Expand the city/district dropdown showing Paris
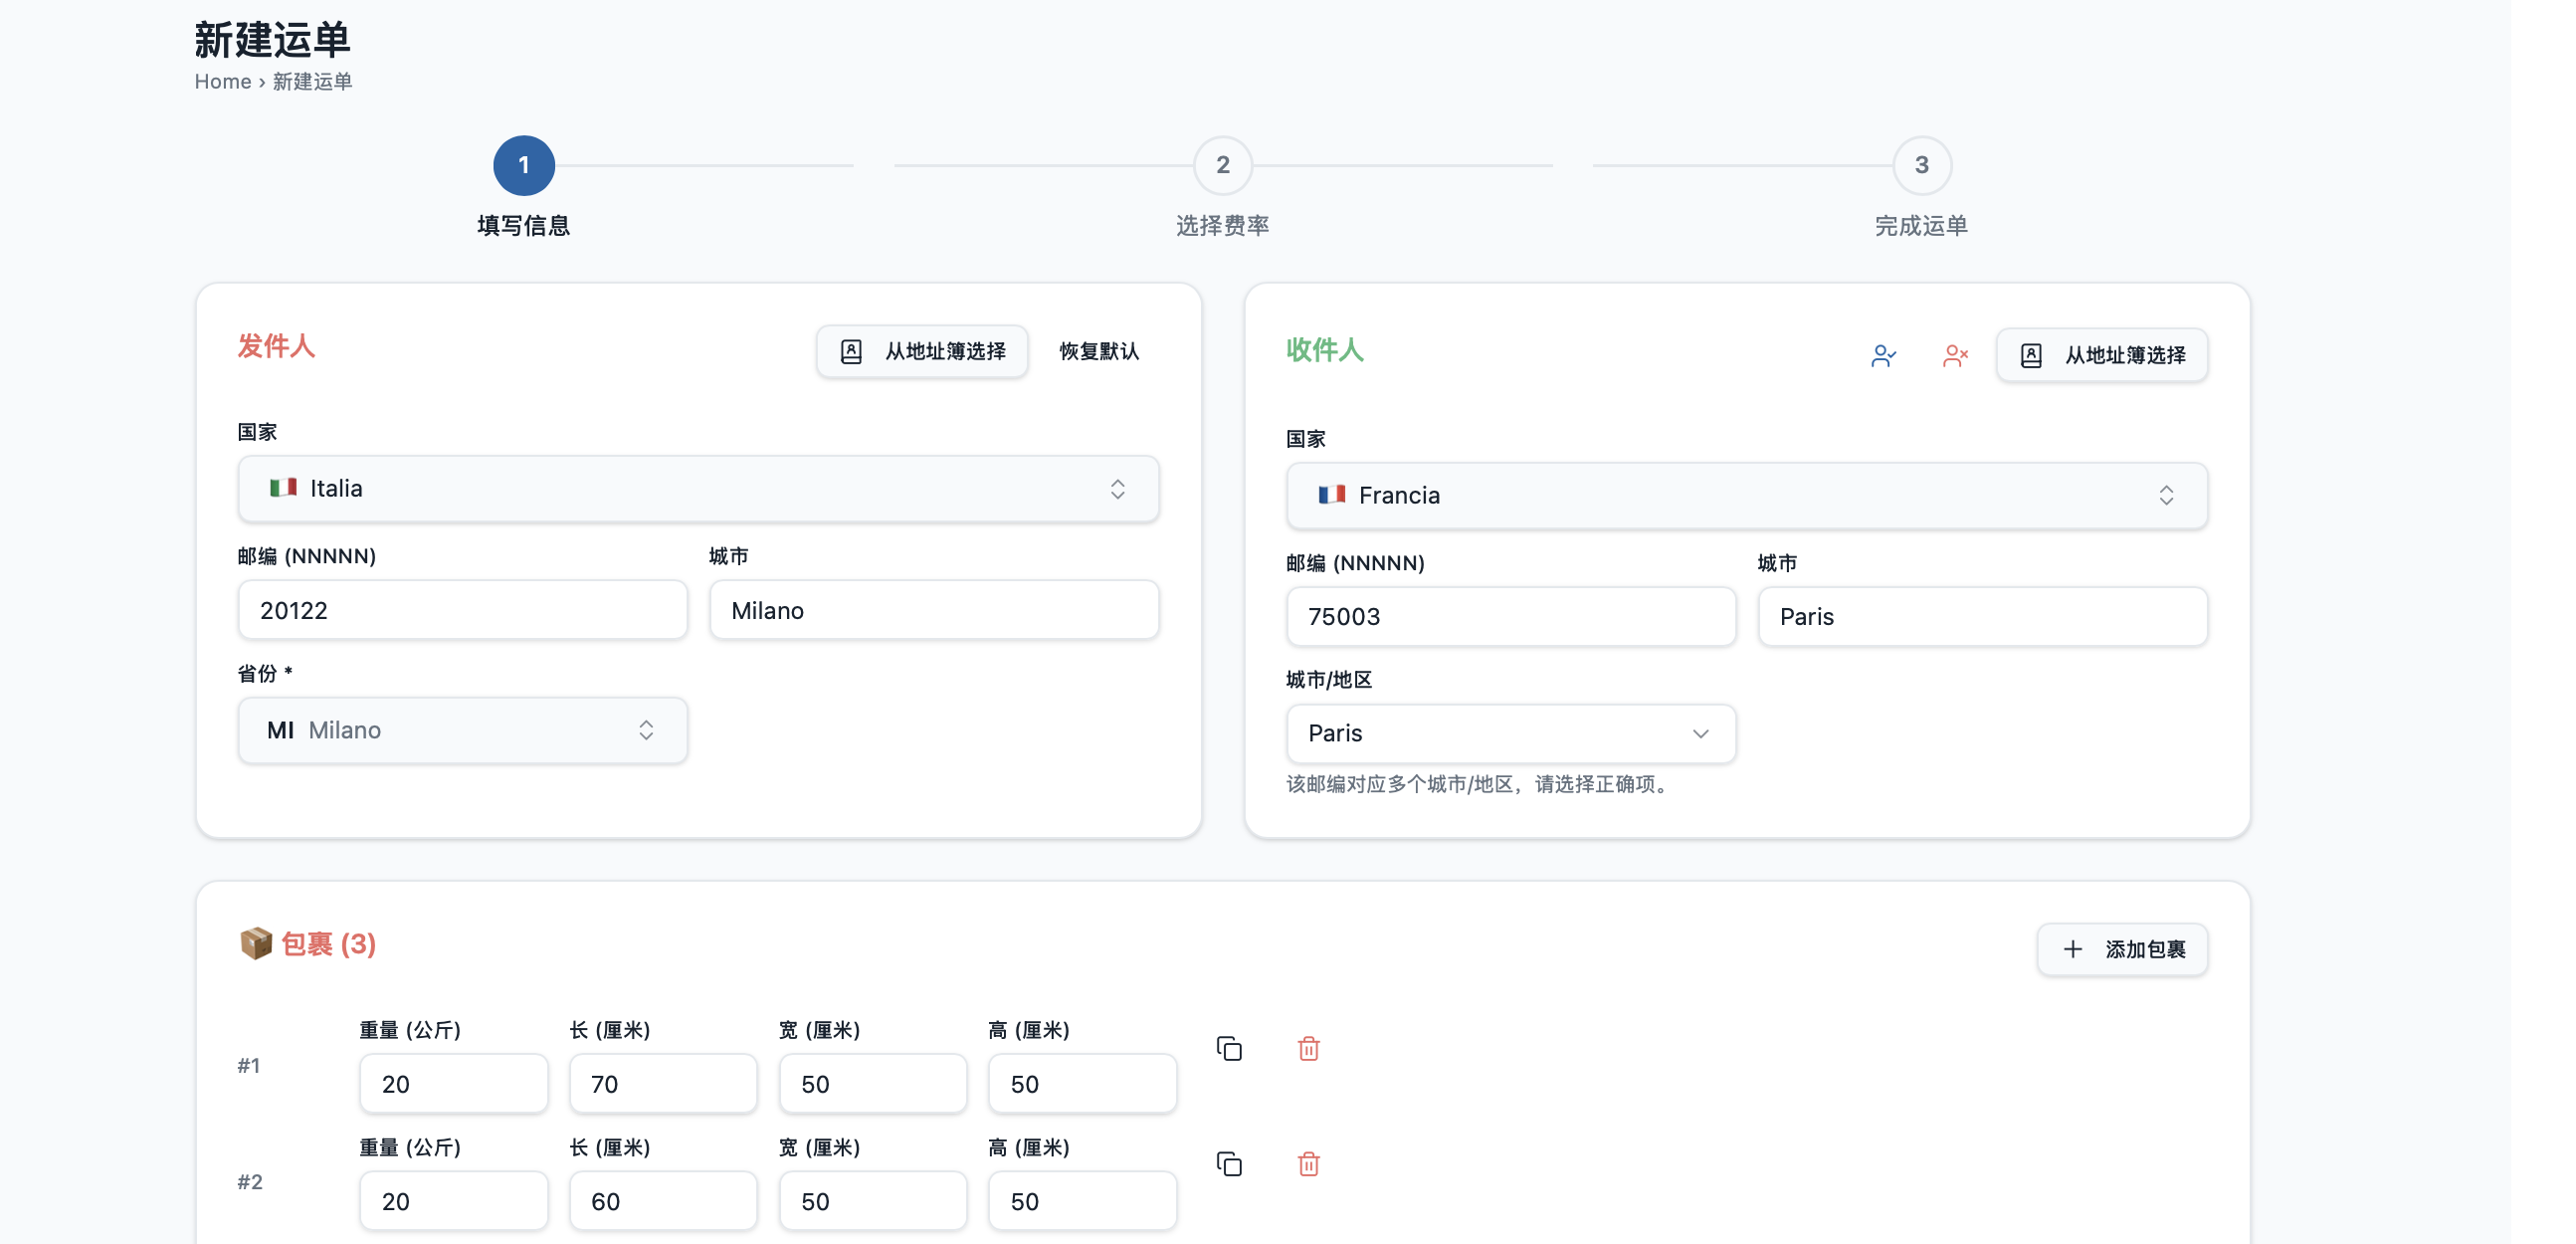Viewport: 2576px width, 1244px height. [x=1510, y=733]
